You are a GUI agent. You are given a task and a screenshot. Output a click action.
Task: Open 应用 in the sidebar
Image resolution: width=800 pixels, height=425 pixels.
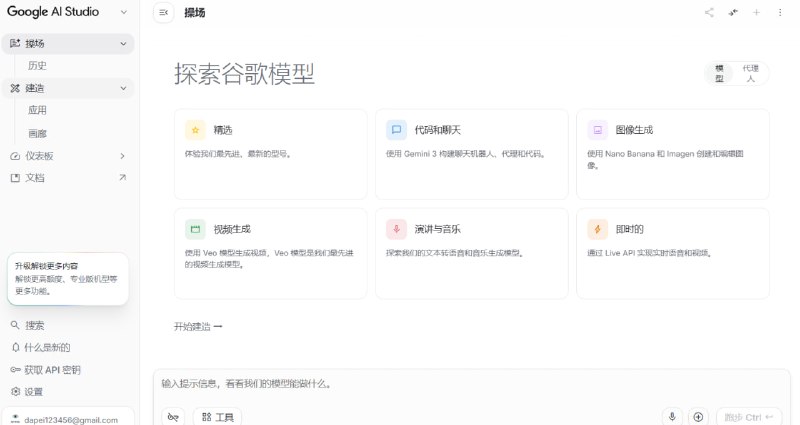(37, 110)
